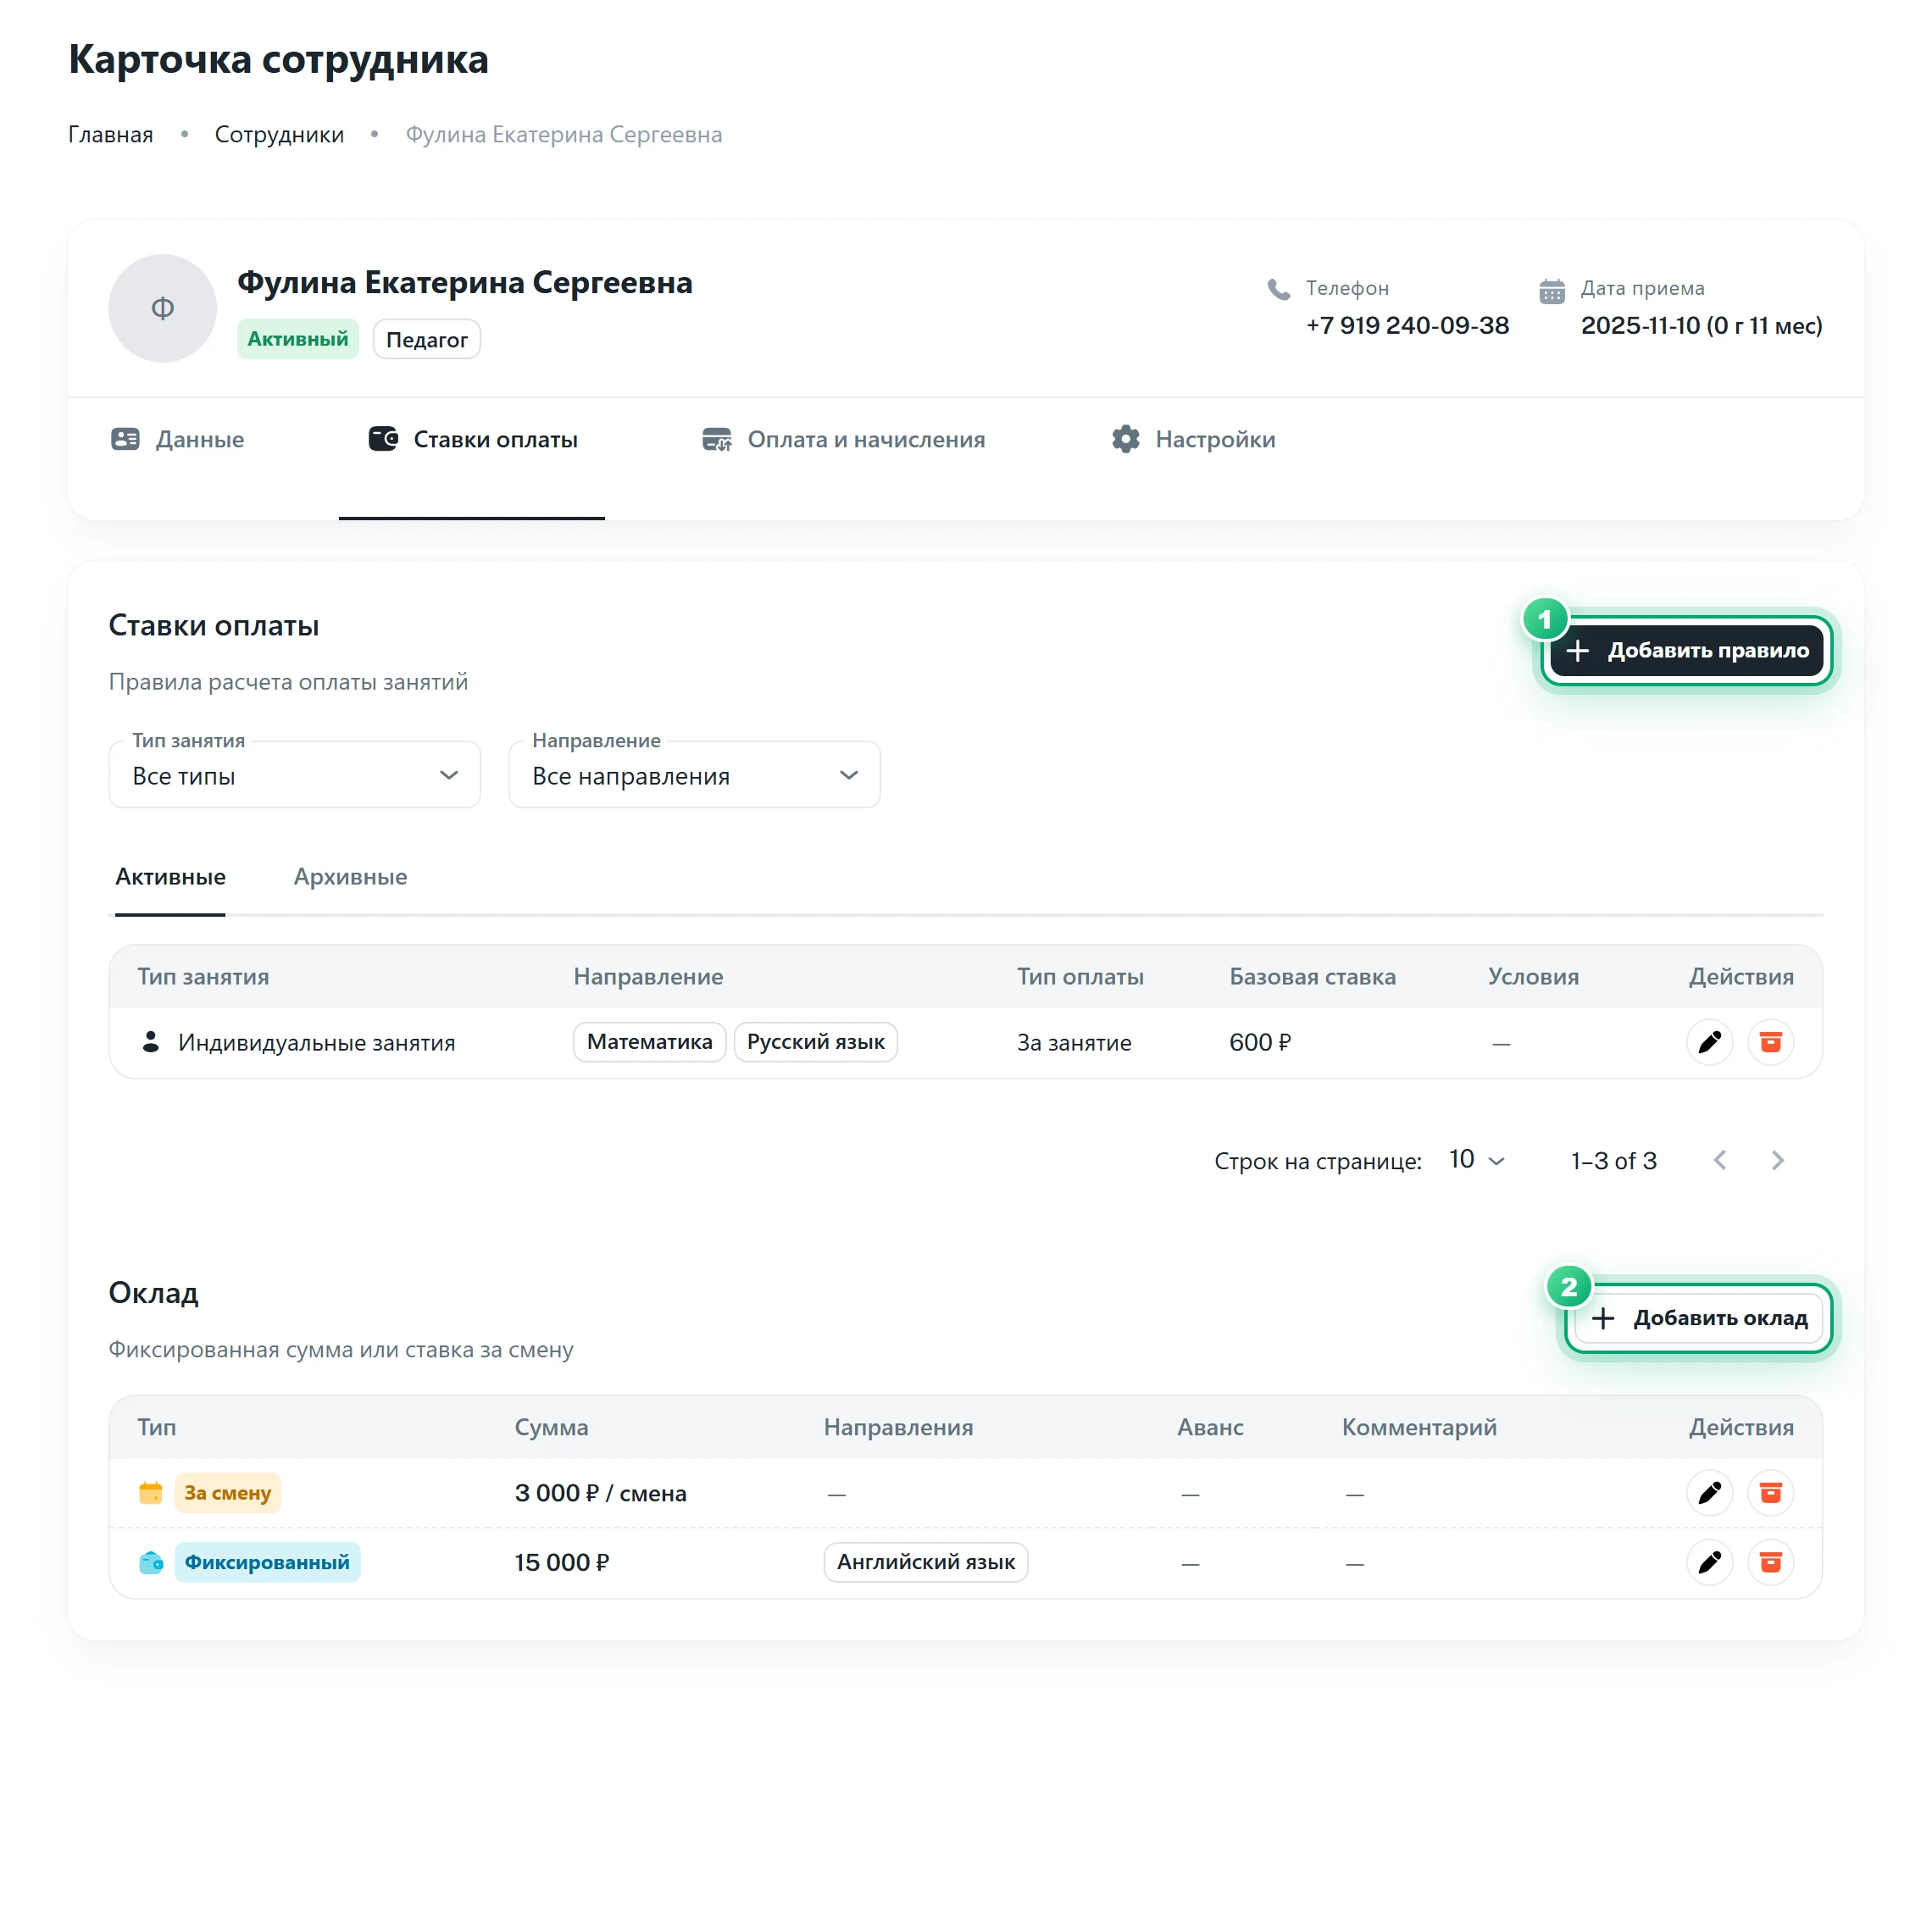
Task: Click the phone number +7 919 240-09-38
Action: pos(1407,325)
